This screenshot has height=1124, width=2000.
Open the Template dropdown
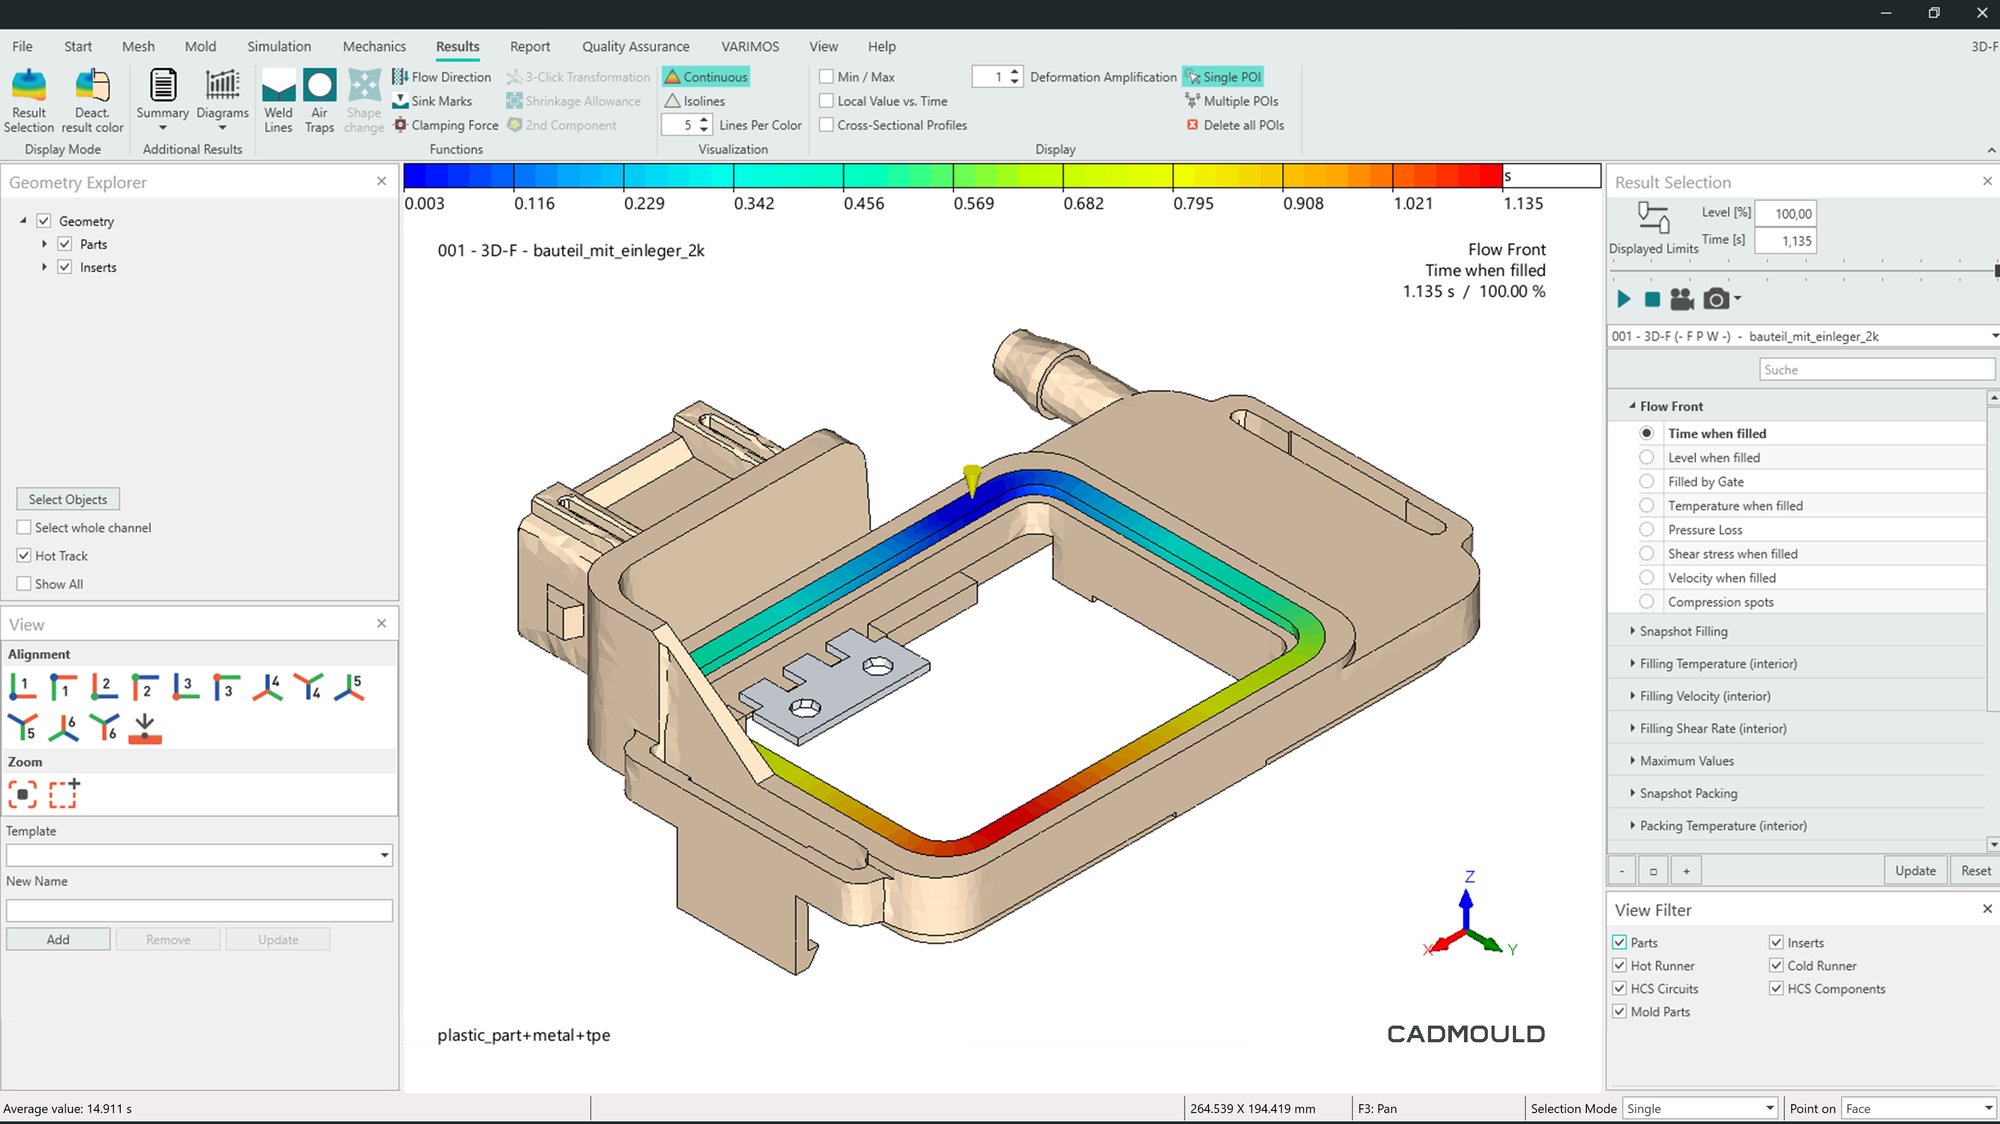click(x=384, y=855)
